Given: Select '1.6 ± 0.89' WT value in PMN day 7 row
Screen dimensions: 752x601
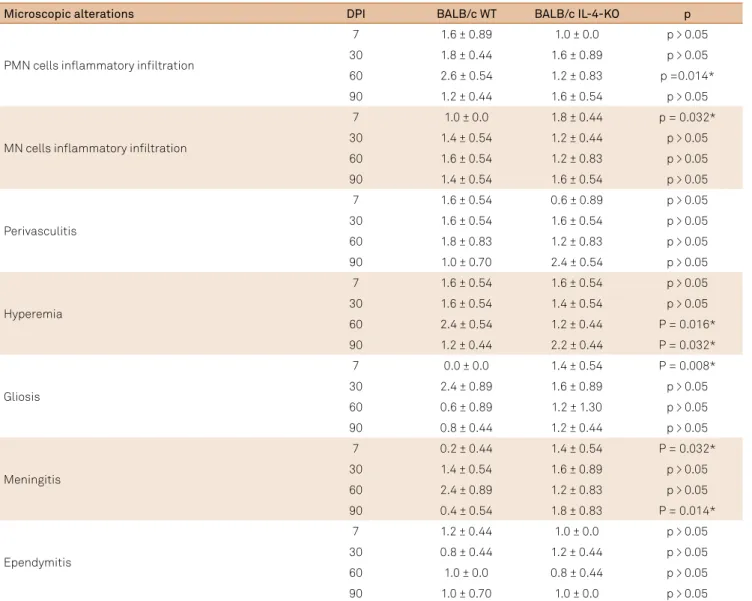Looking at the screenshot, I should pos(466,35).
